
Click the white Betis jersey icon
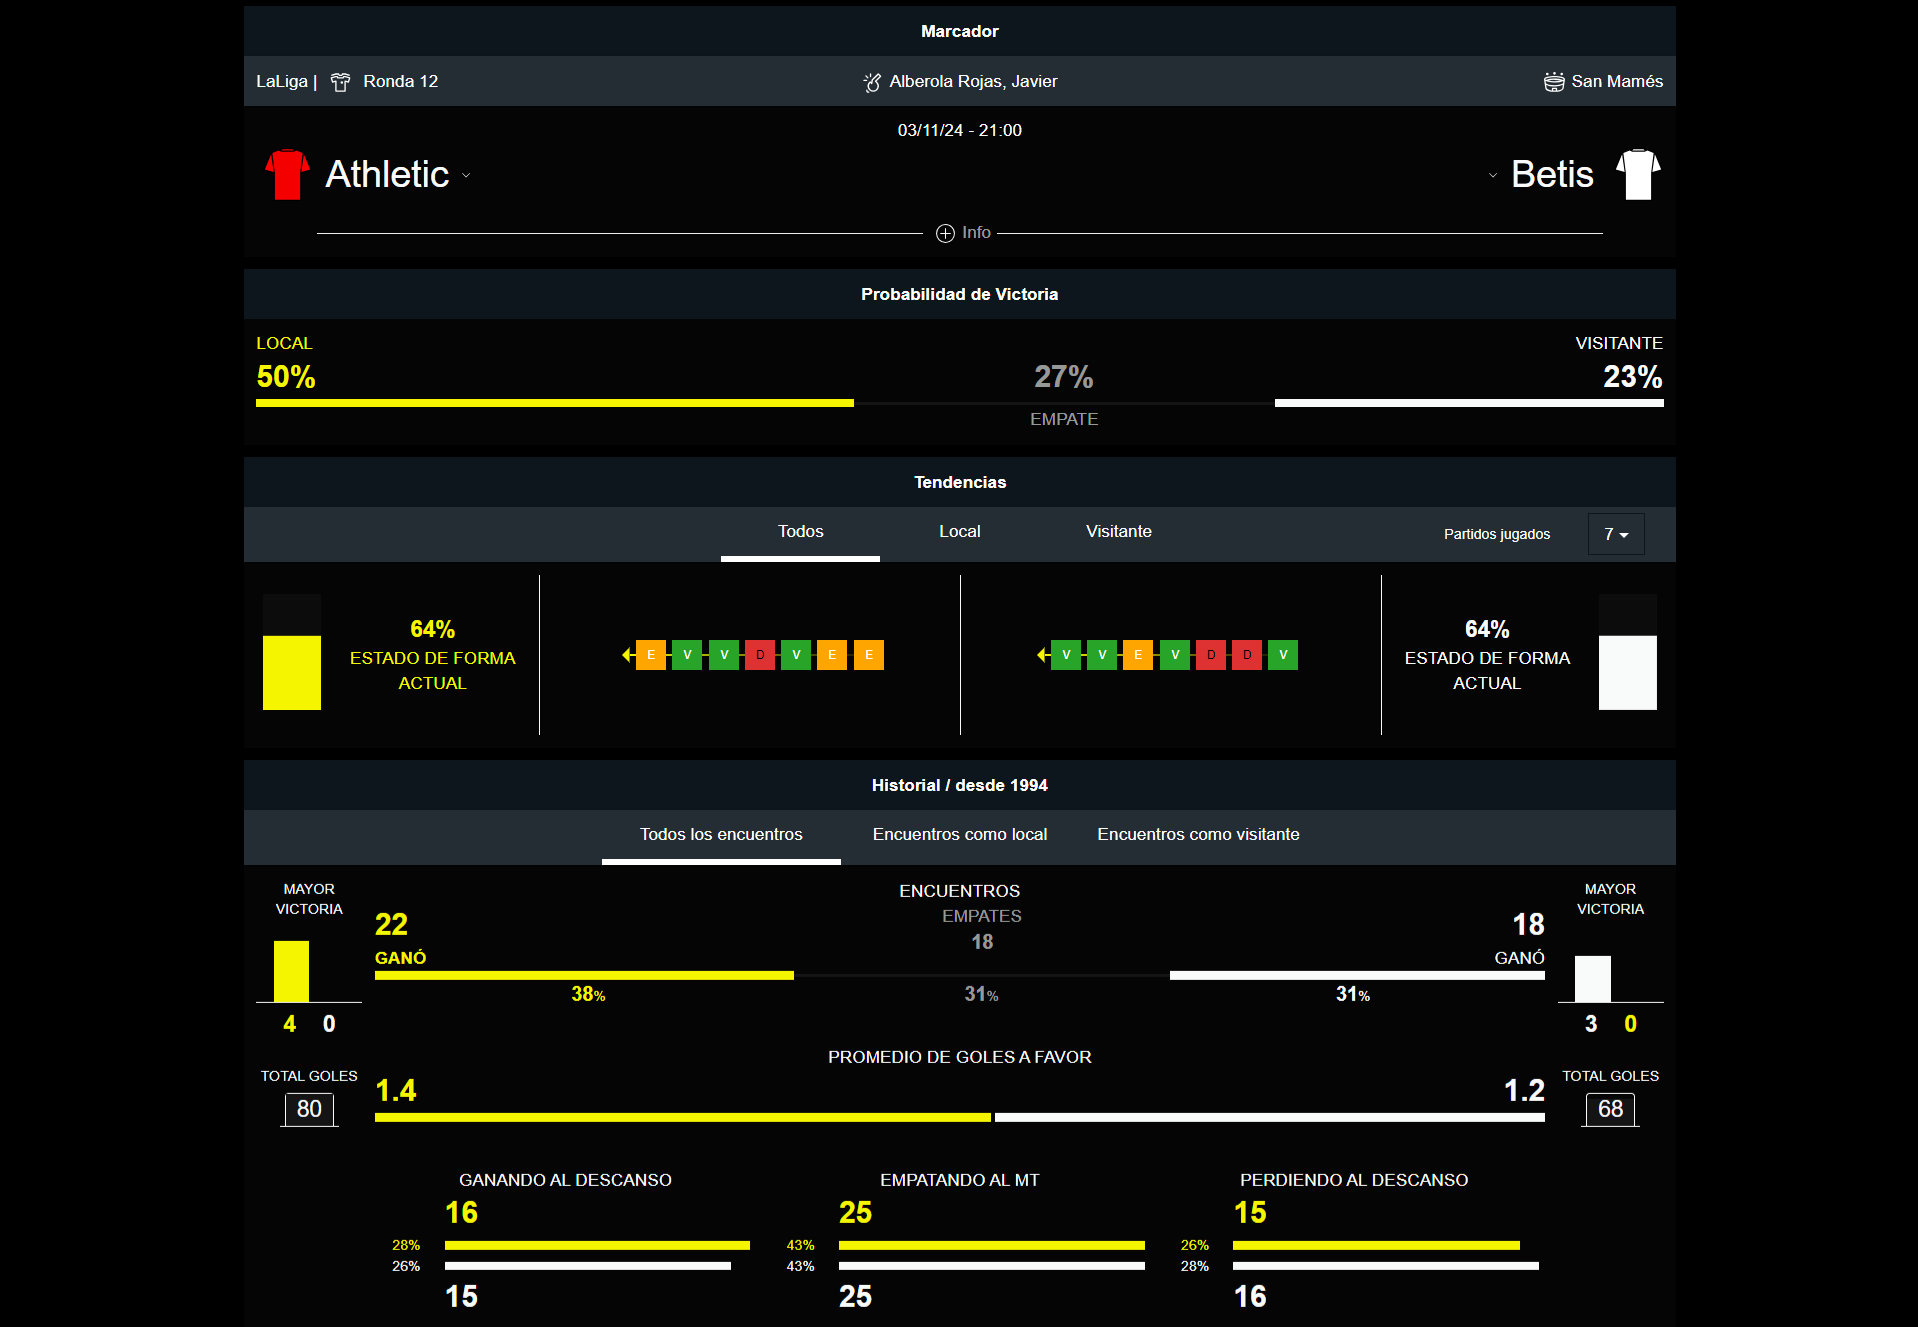1638,175
